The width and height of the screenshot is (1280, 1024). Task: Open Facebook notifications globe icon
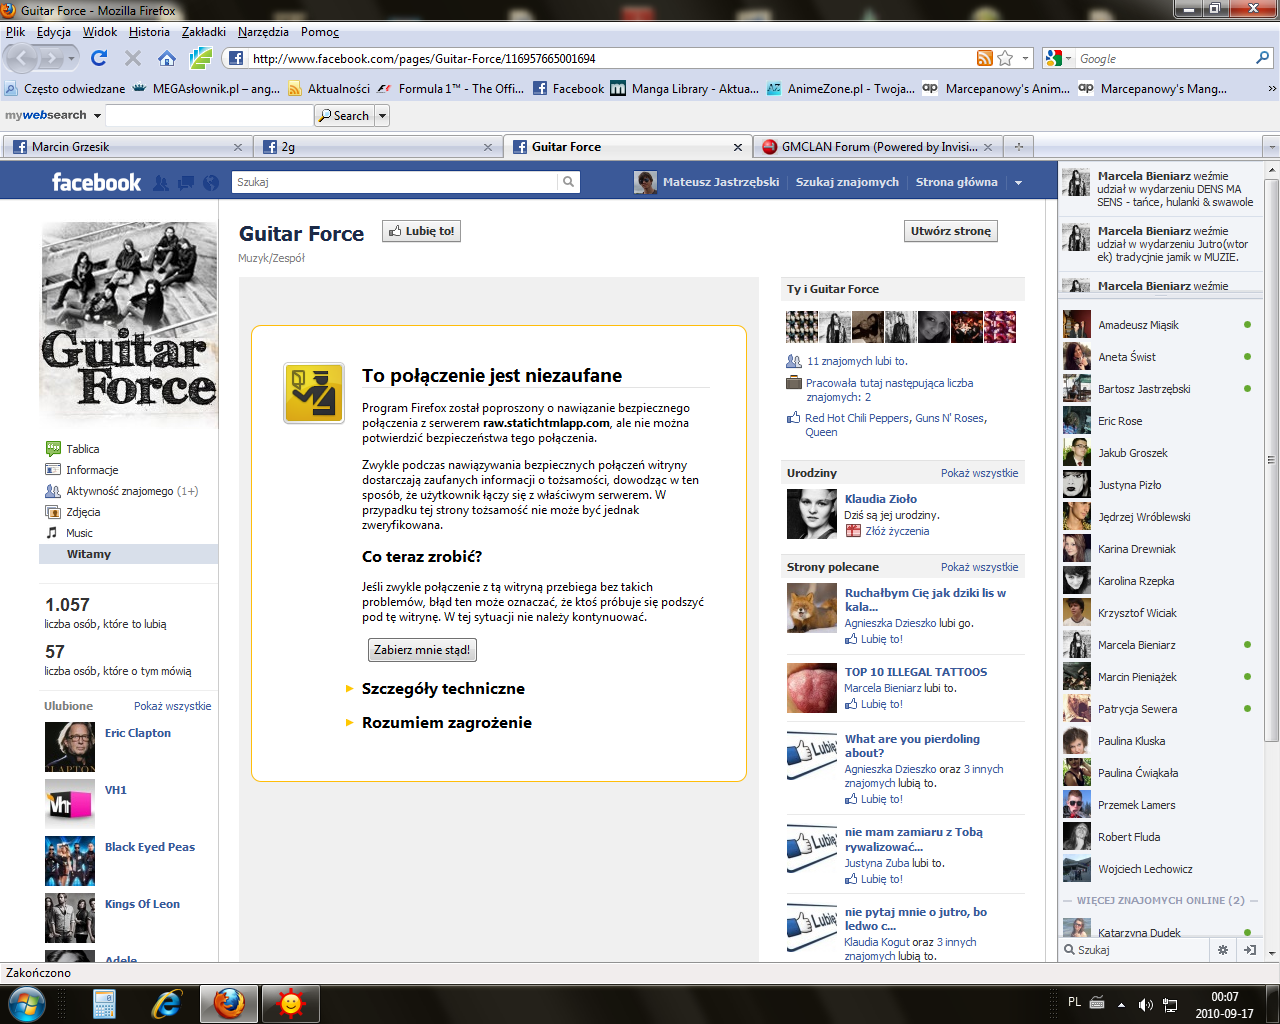(211, 183)
